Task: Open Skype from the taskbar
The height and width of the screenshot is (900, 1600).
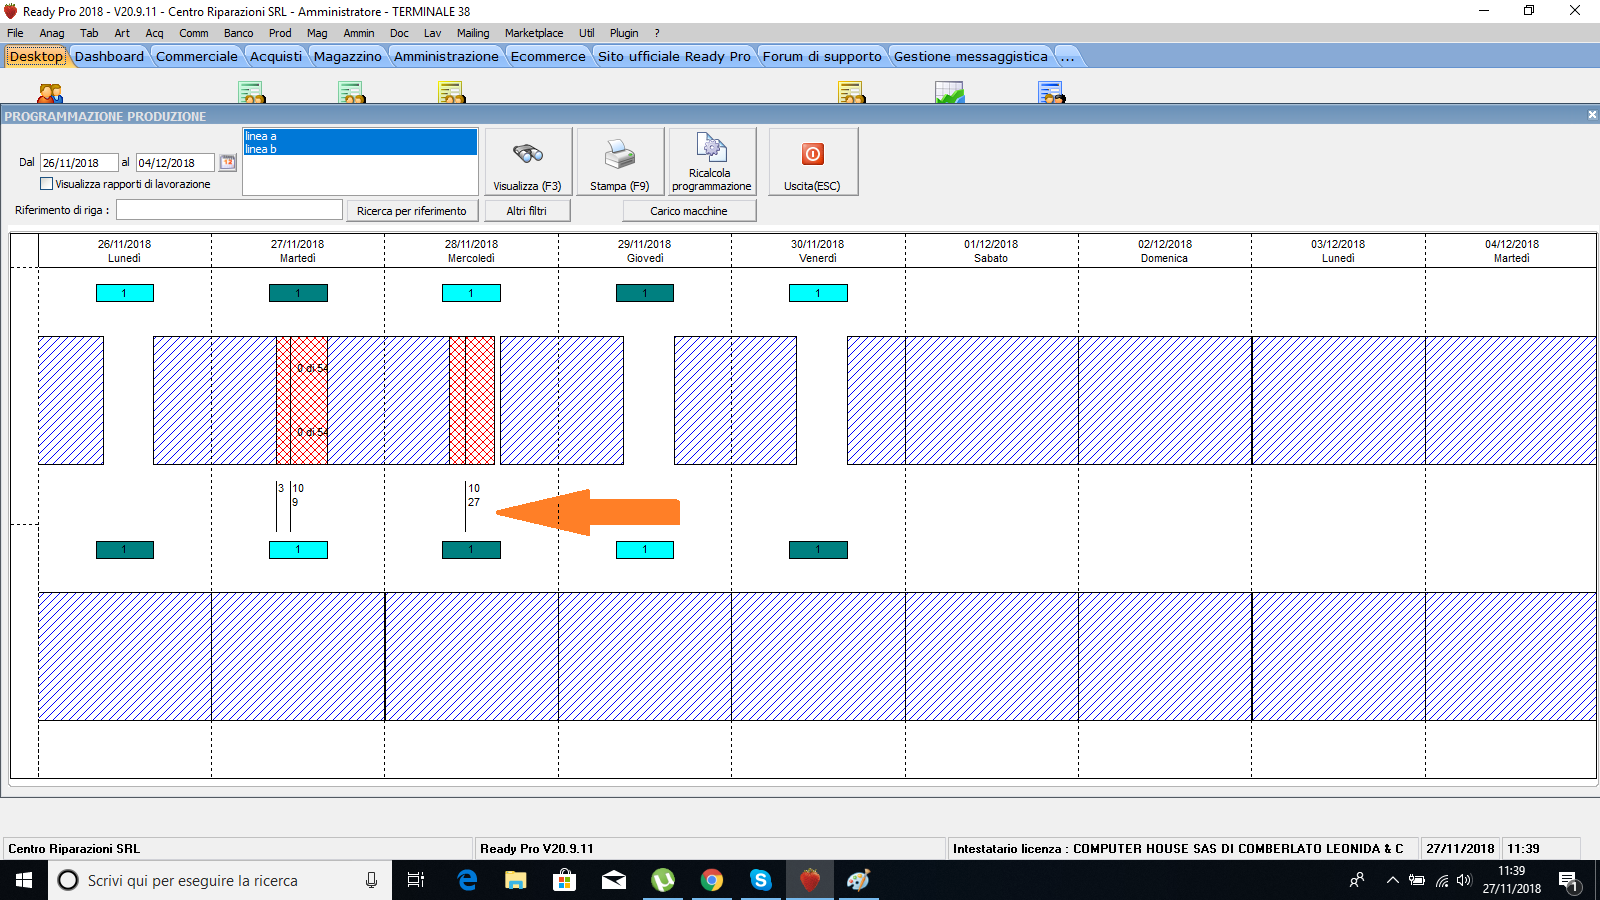Action: pyautogui.click(x=760, y=880)
